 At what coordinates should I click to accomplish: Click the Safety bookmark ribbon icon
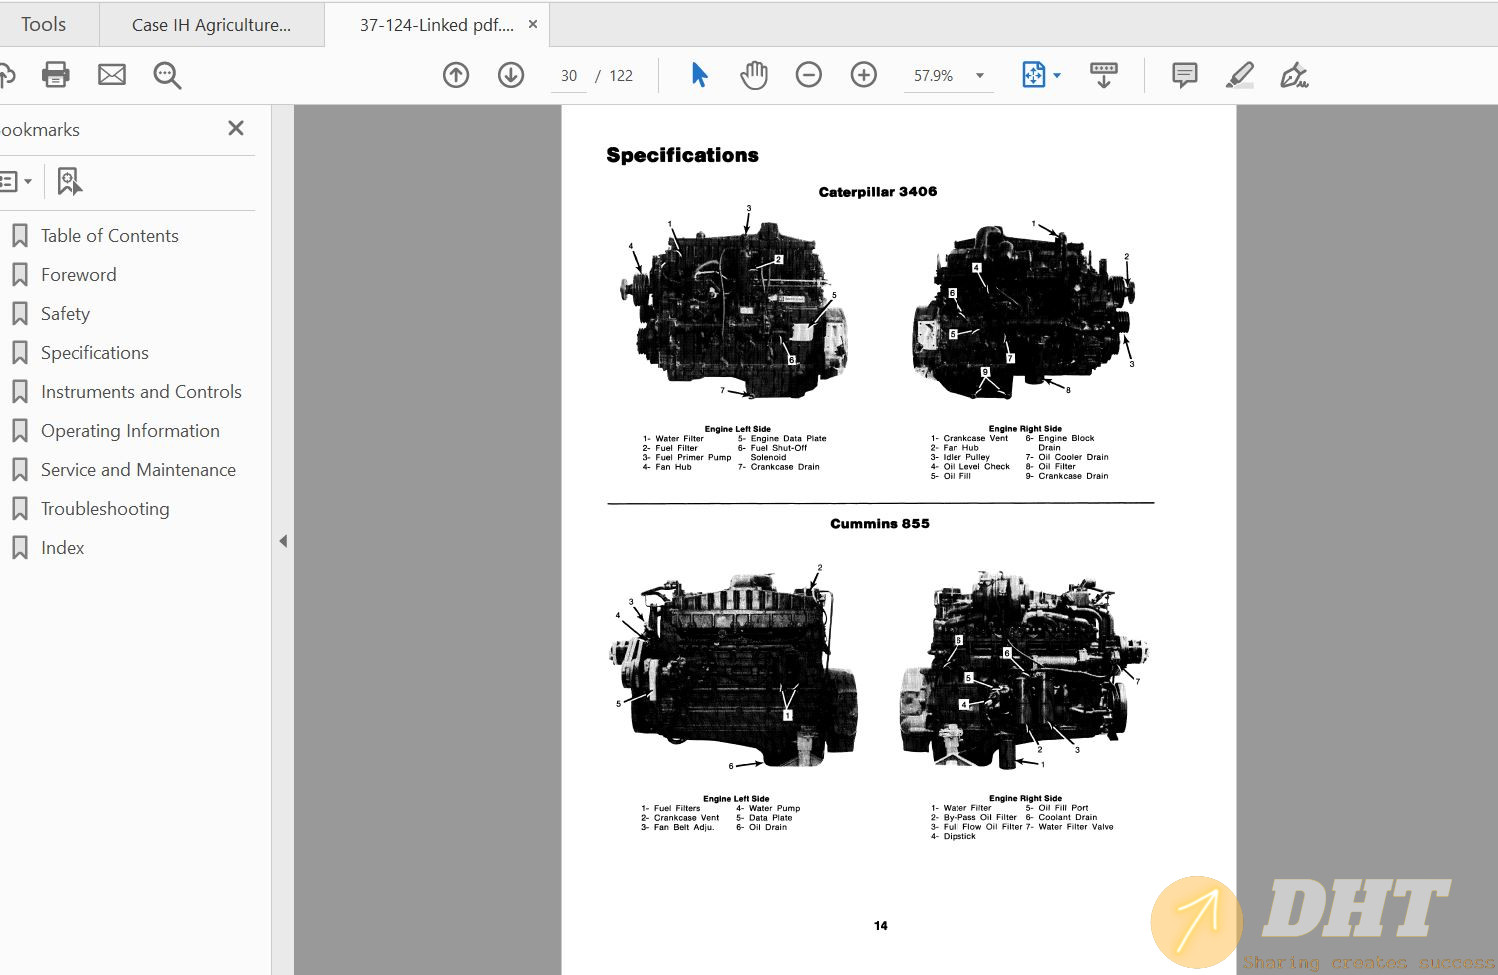[19, 314]
